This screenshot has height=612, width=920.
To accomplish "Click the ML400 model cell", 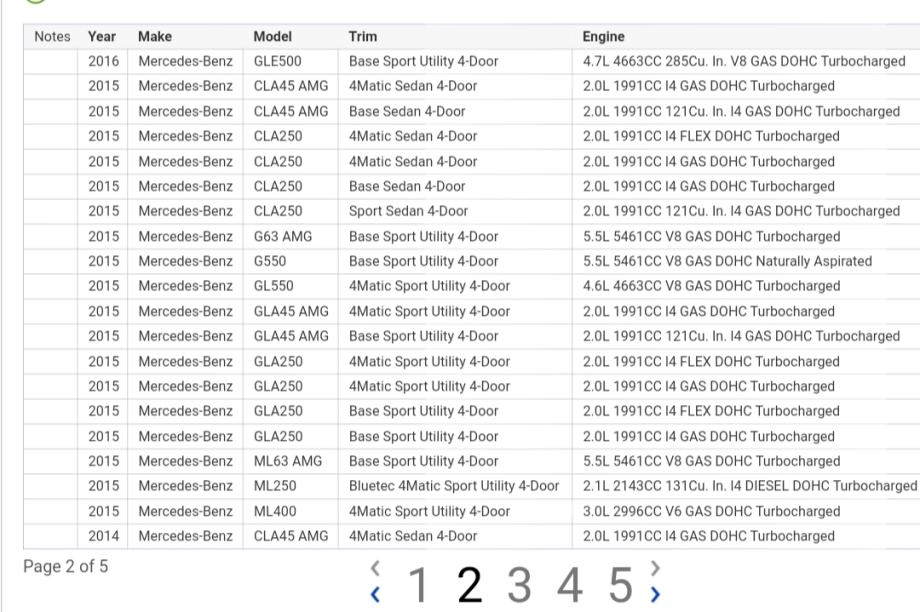I will [x=290, y=511].
